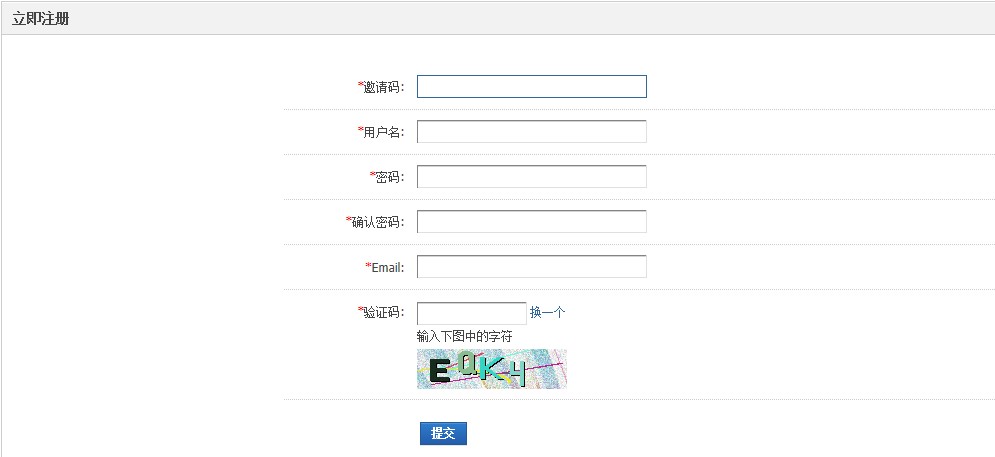Click the red asterisk beside 邀请码
This screenshot has width=995, height=457.
[x=360, y=86]
